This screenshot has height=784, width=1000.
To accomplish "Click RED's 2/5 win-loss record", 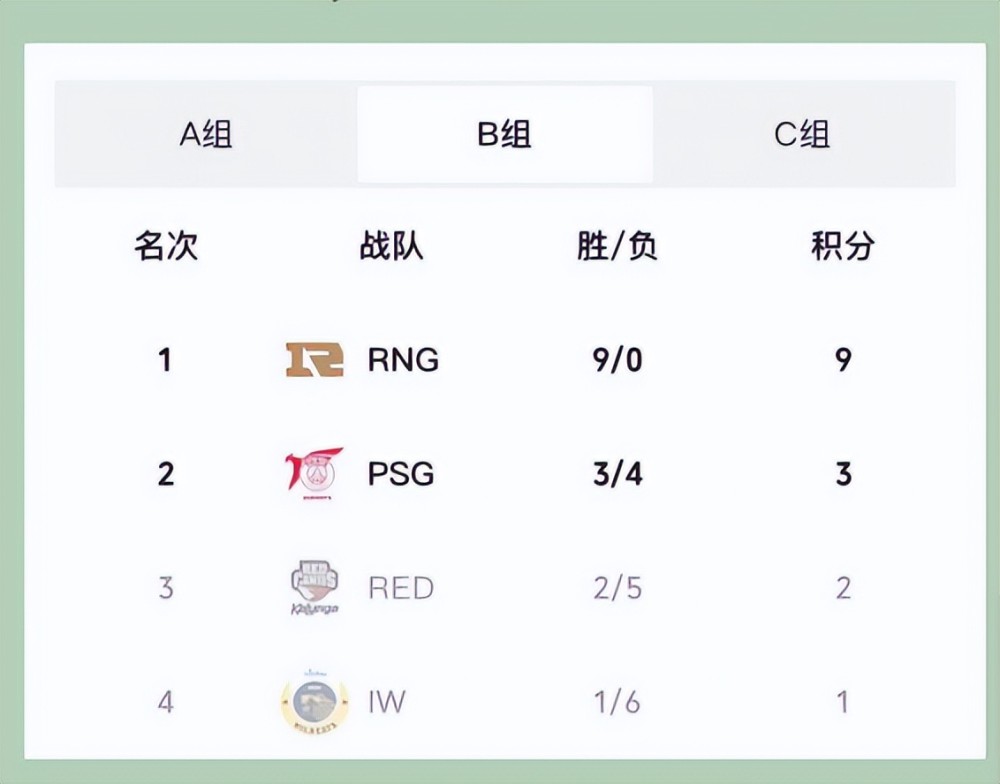I will [x=617, y=587].
